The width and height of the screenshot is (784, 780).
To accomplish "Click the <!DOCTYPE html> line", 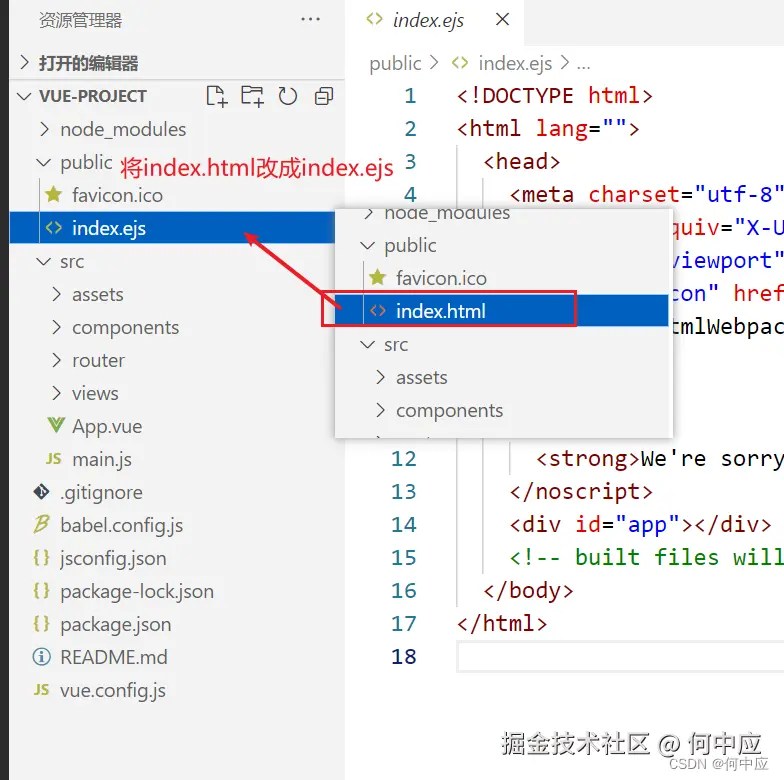I will pos(554,96).
